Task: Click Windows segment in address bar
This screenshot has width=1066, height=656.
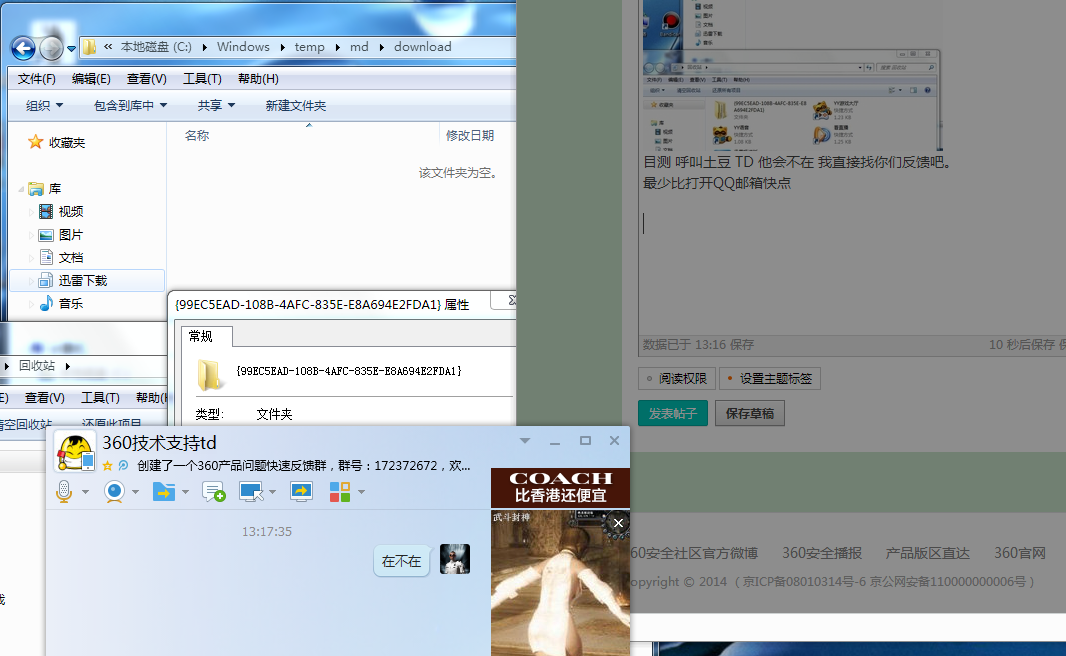Action: (243, 47)
